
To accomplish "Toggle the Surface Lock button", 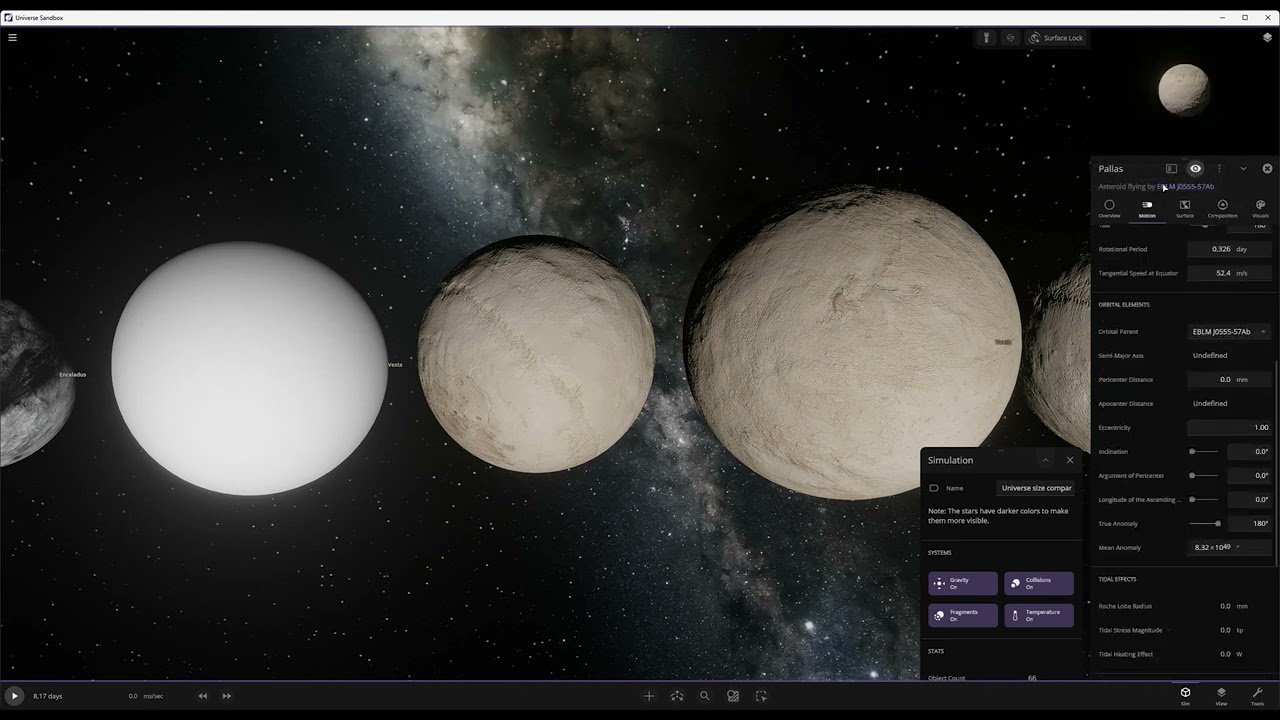I will (1056, 38).
